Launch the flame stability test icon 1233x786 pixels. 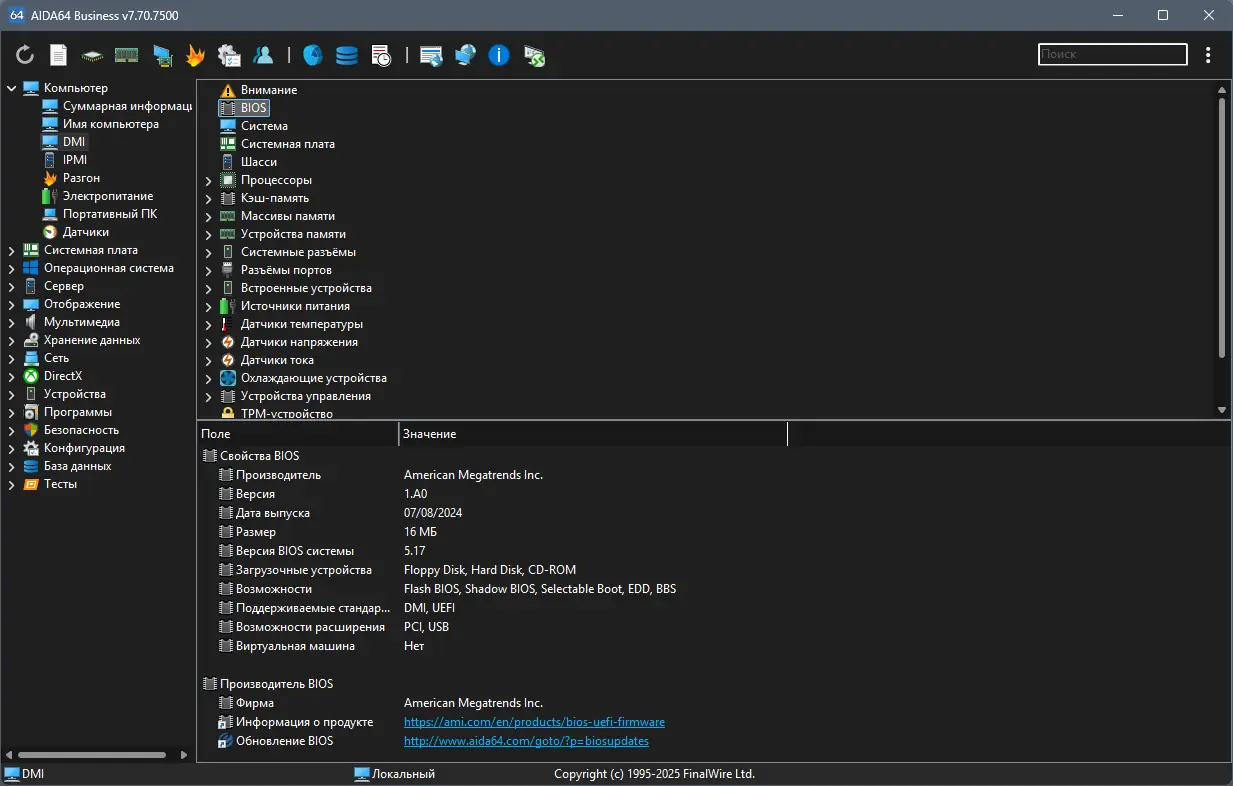195,55
